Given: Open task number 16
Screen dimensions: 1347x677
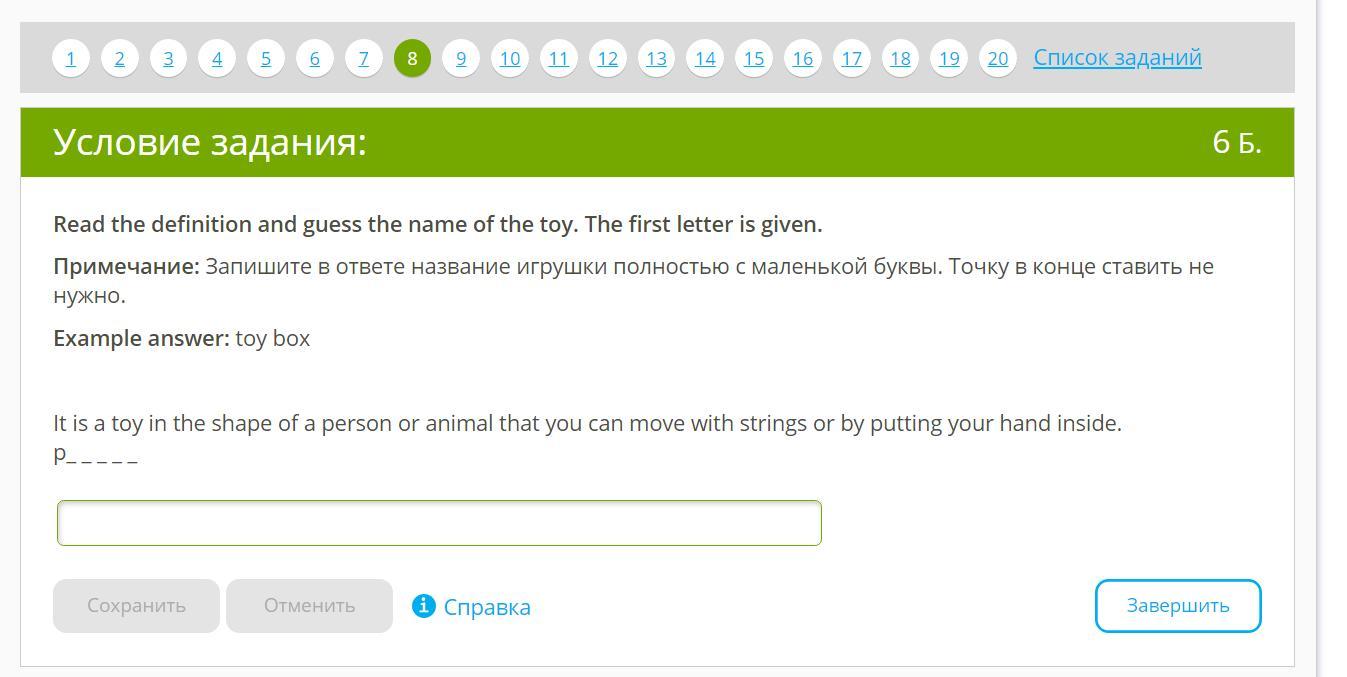Looking at the screenshot, I should 803,58.
